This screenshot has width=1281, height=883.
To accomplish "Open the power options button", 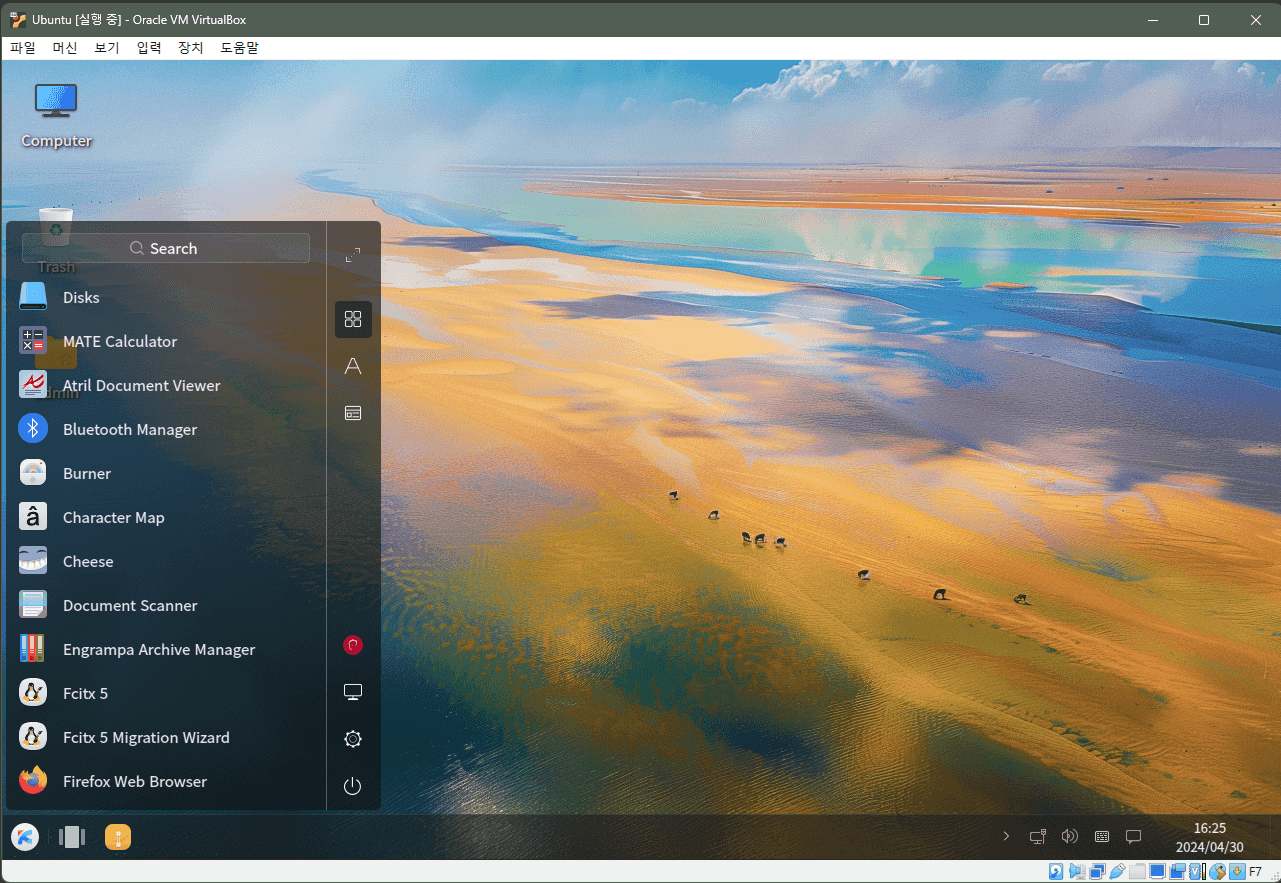I will (x=352, y=786).
